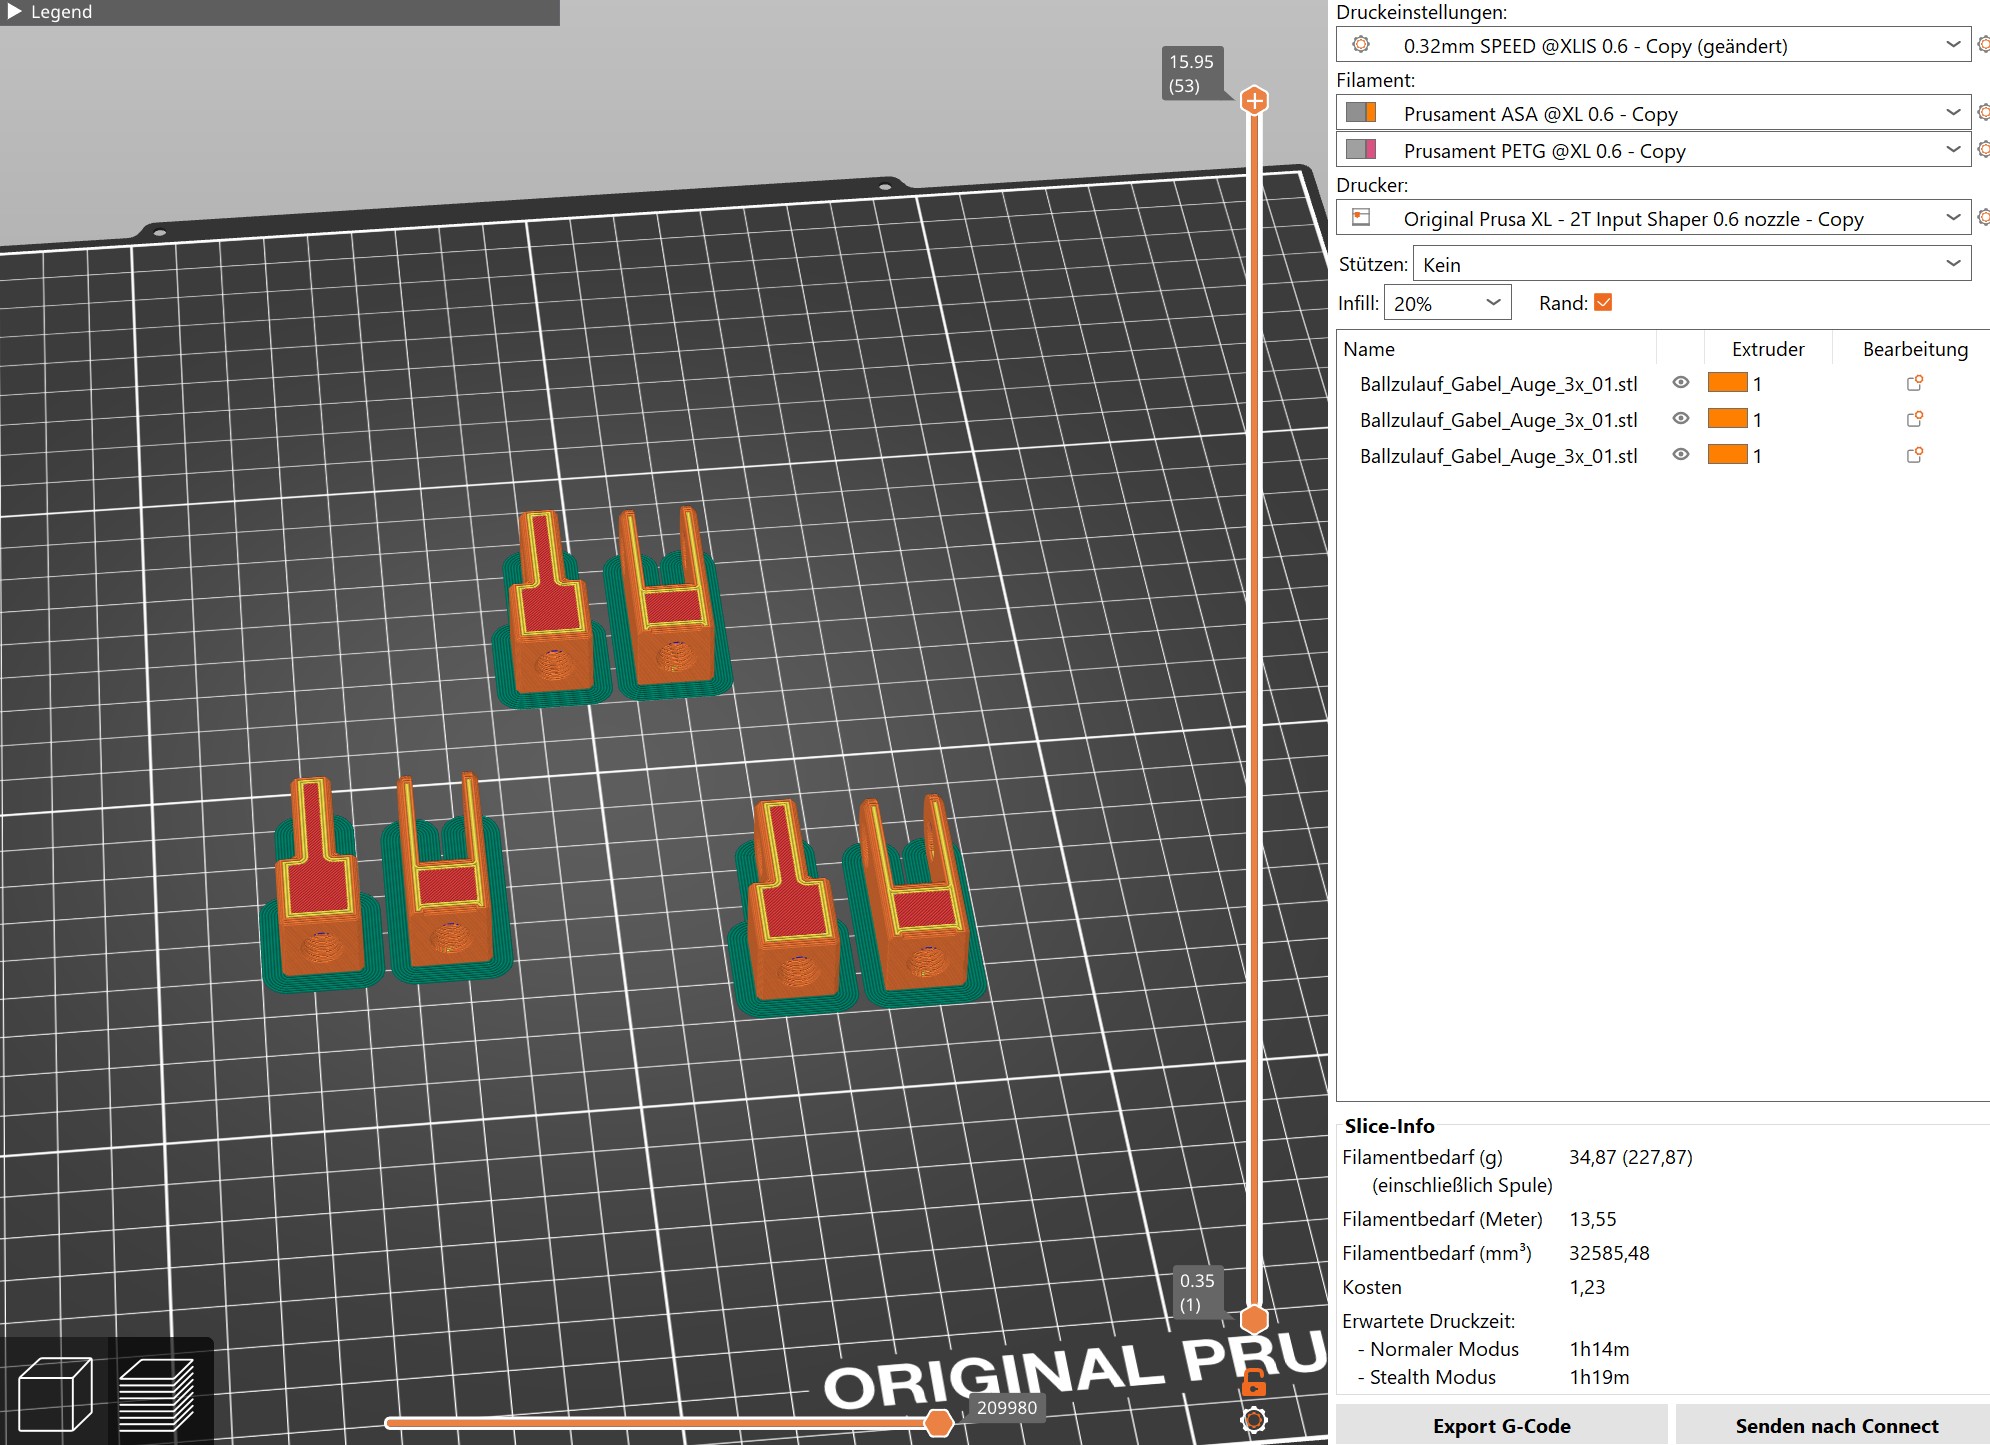Click the Erwartete Druckzeit label

click(1428, 1321)
